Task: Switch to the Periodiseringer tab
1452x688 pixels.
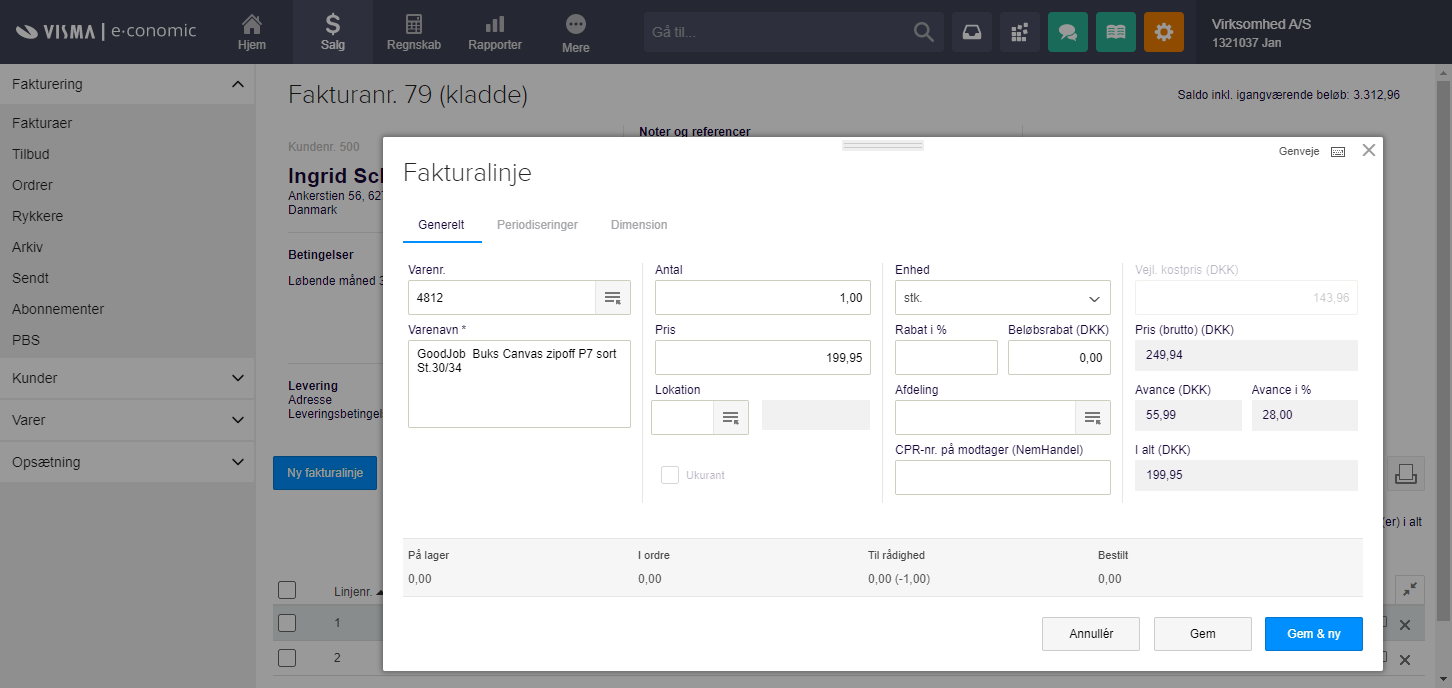Action: [537, 225]
